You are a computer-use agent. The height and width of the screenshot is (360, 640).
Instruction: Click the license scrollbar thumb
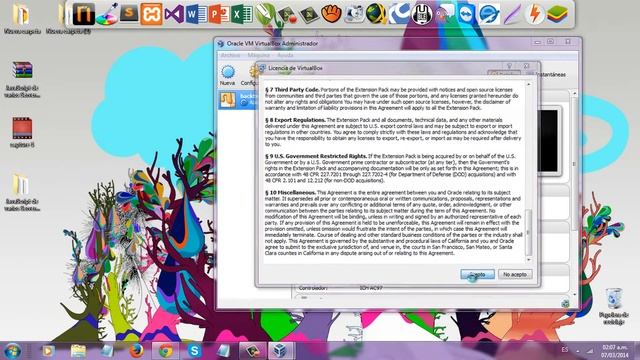(529, 232)
